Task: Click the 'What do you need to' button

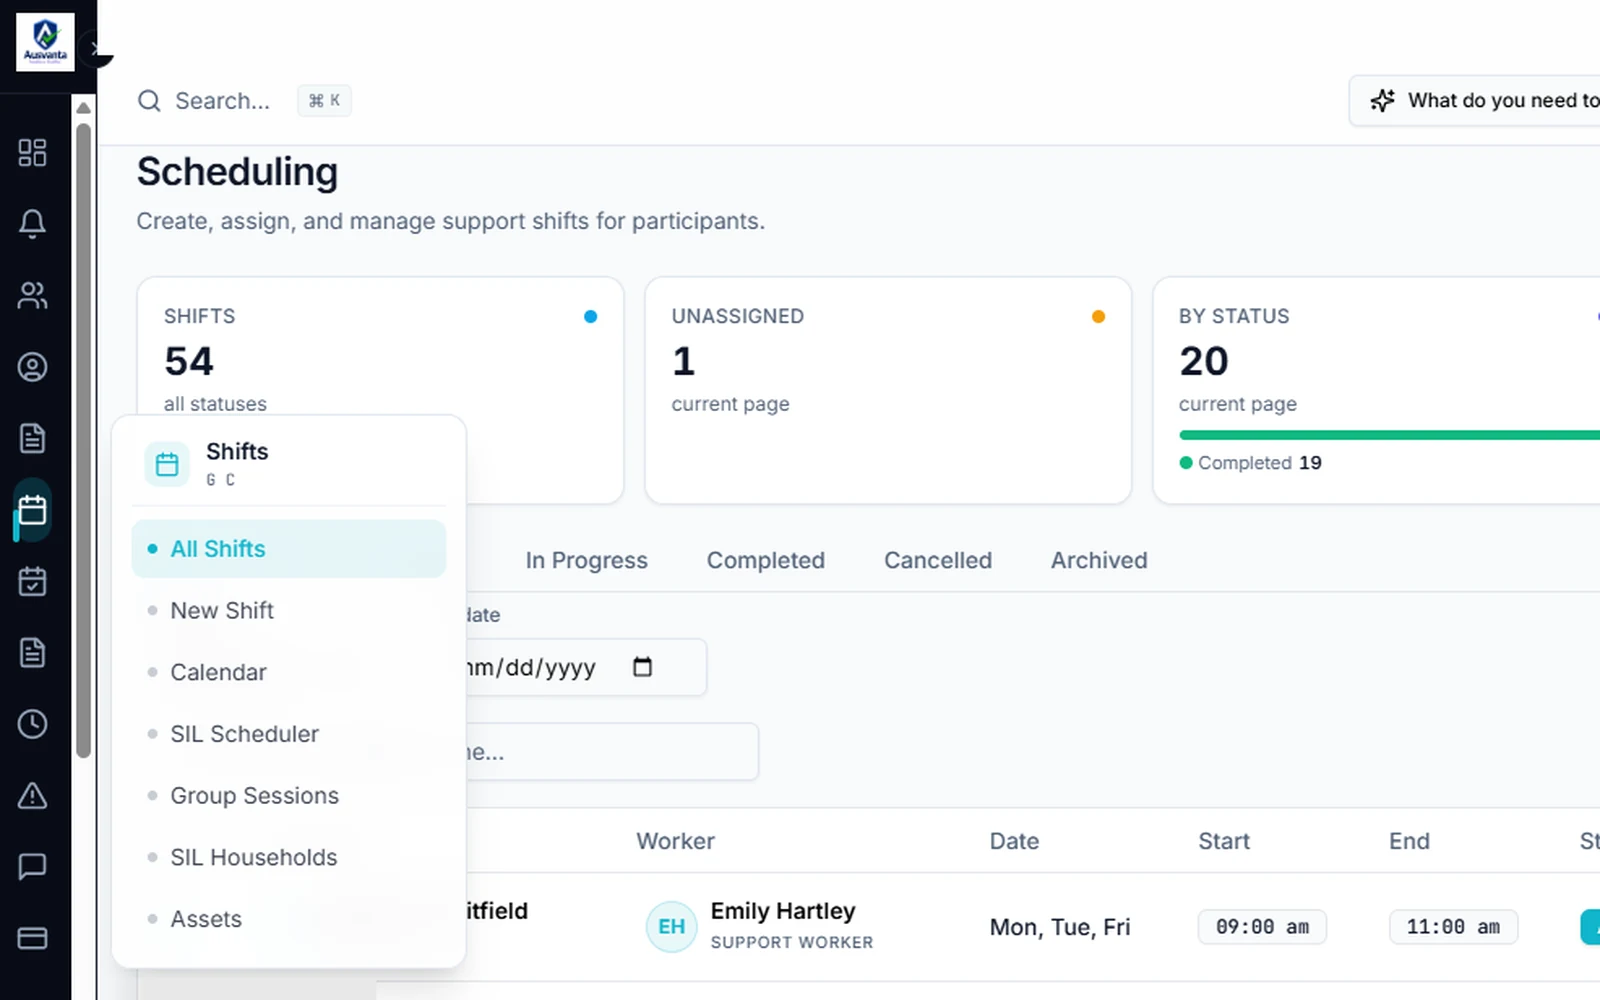Action: (x=1476, y=100)
